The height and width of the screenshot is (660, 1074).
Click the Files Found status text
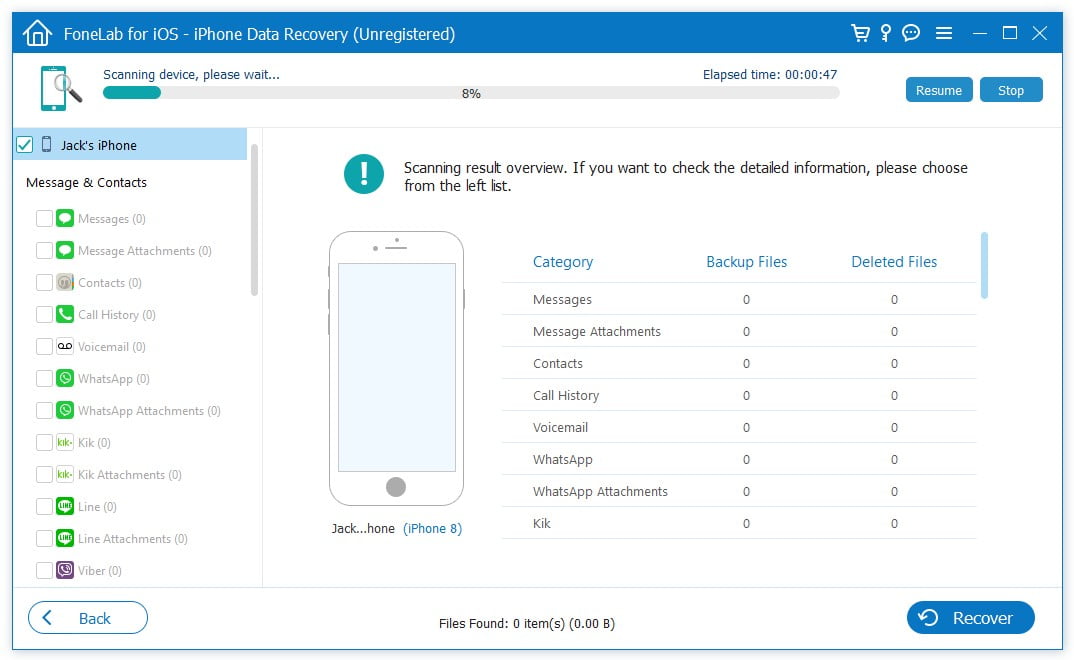click(527, 624)
